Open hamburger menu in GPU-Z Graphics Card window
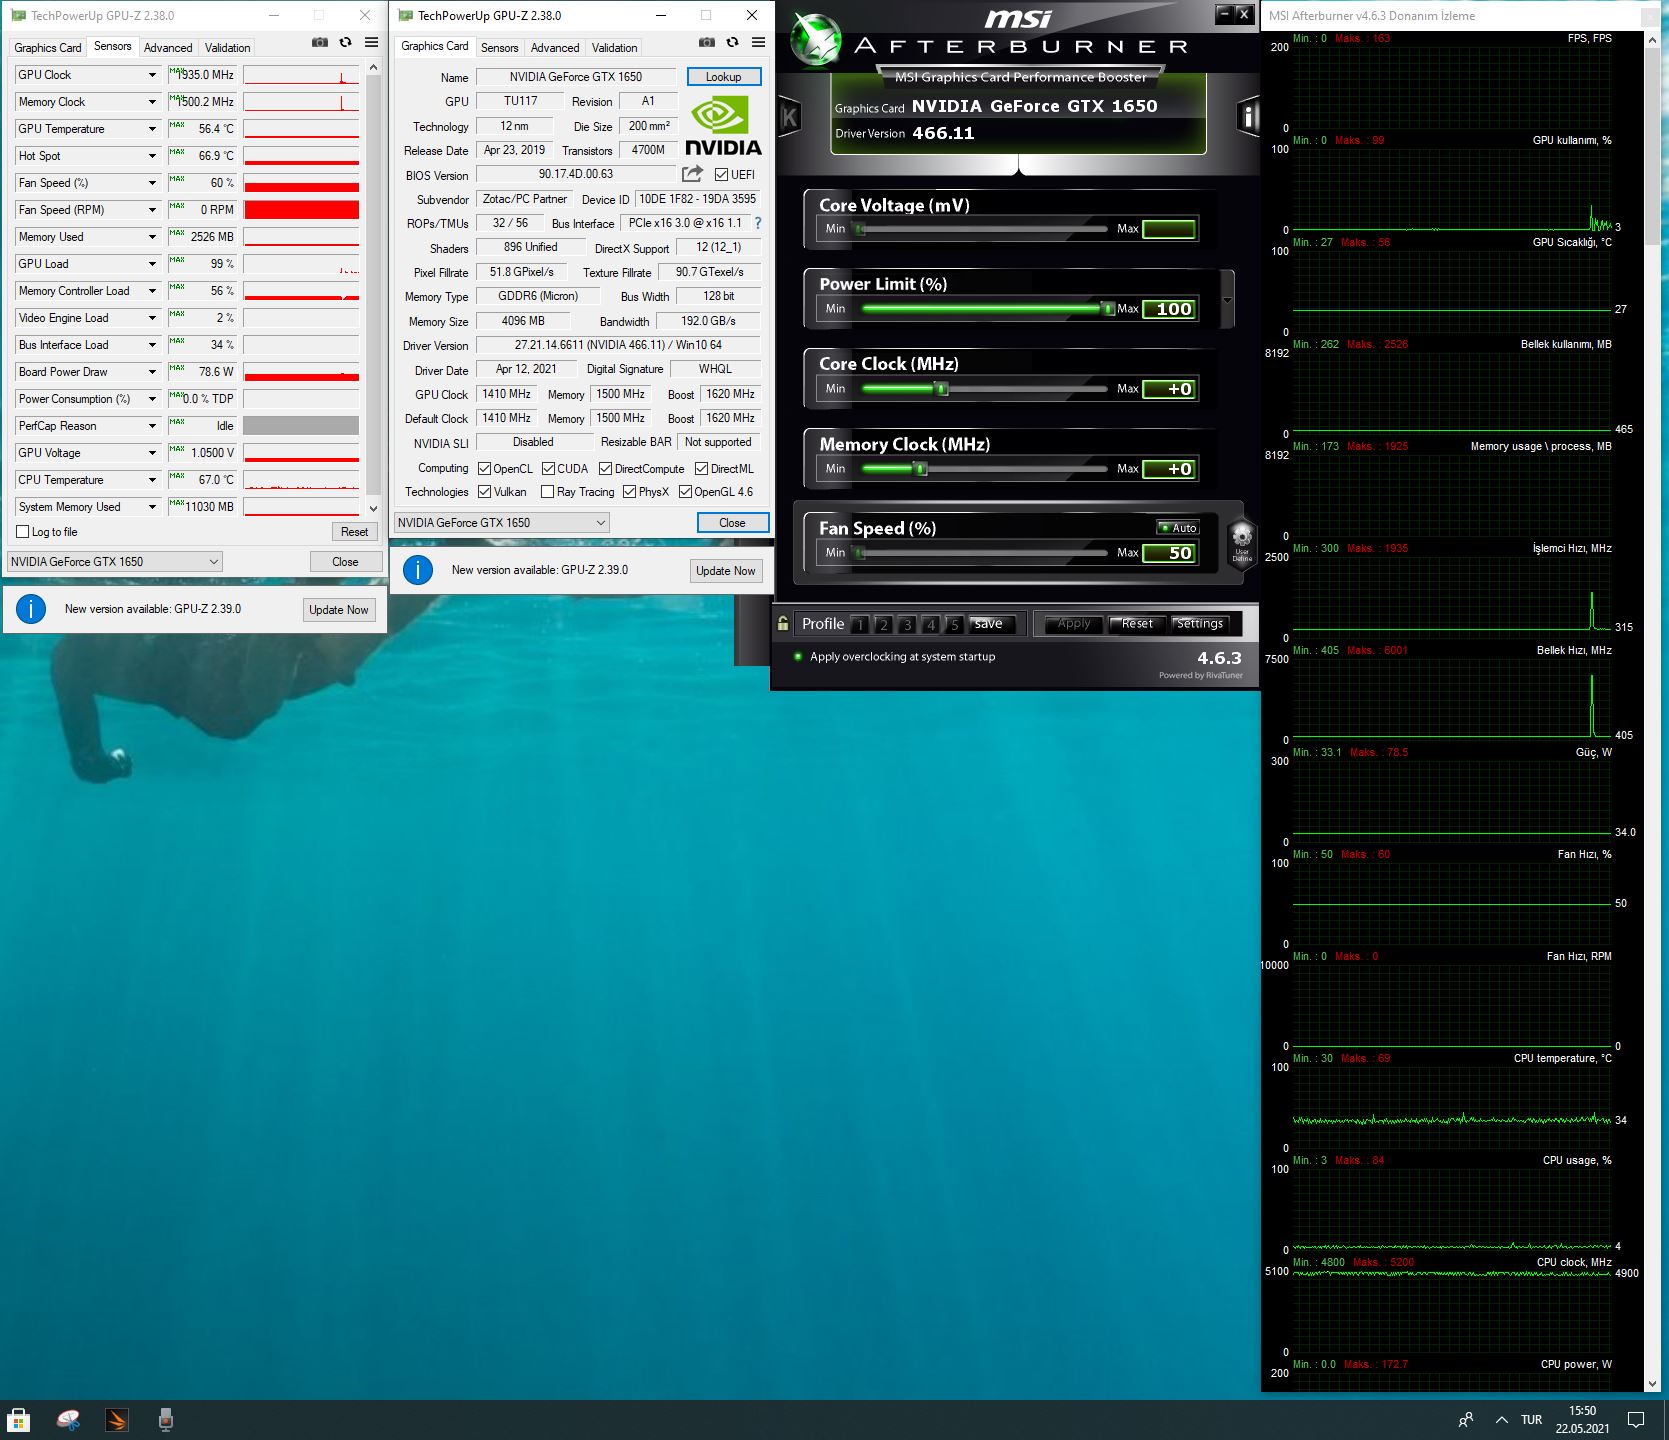Screen dimensions: 1669x1440 (759, 42)
